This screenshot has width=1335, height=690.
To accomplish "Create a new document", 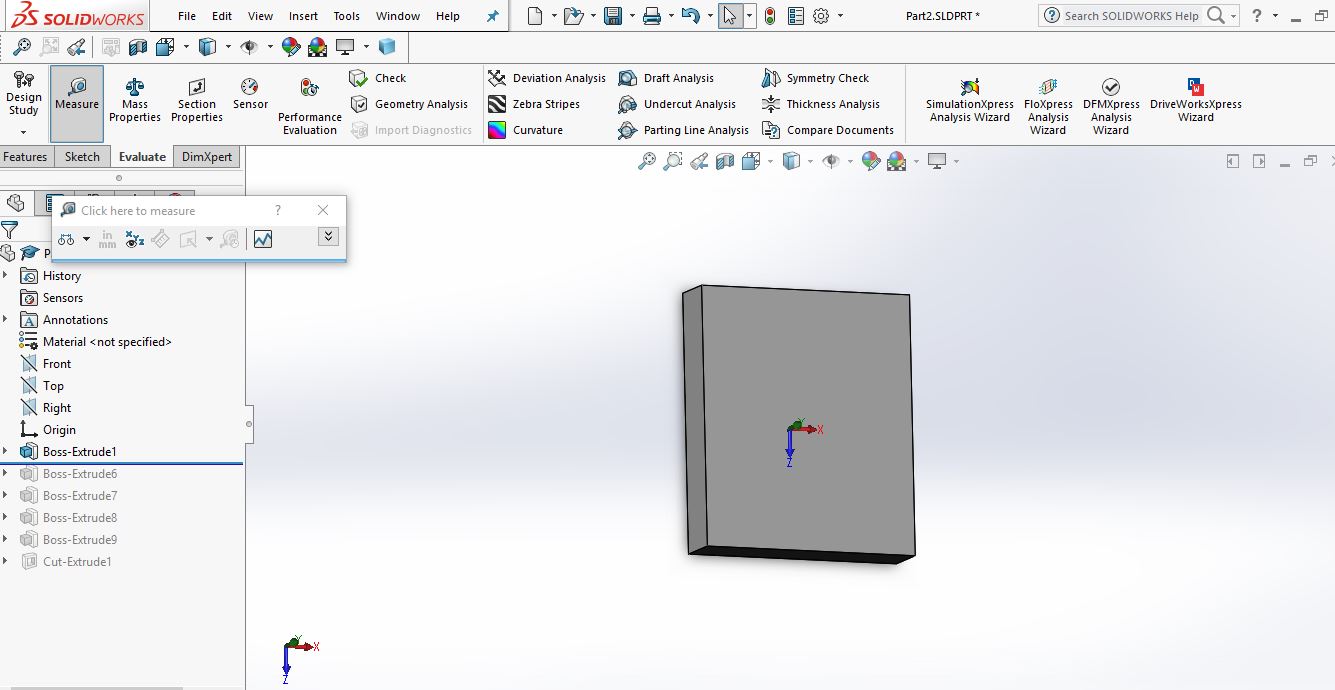I will [x=536, y=16].
